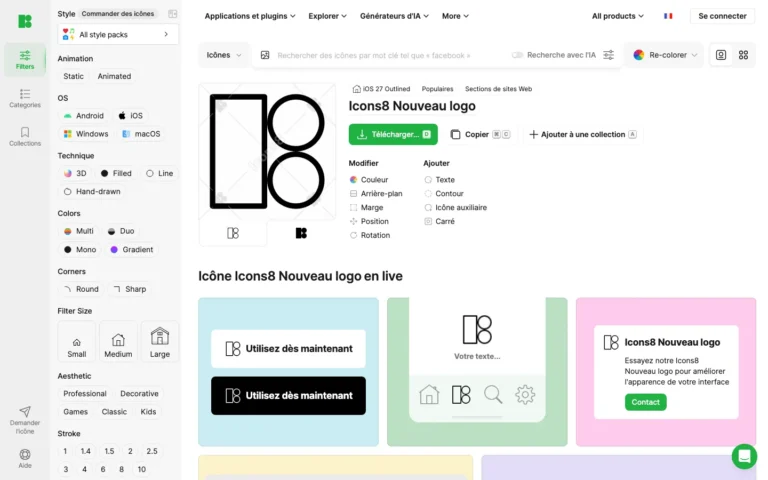Filter by Windows style
768x480 pixels.
point(86,134)
